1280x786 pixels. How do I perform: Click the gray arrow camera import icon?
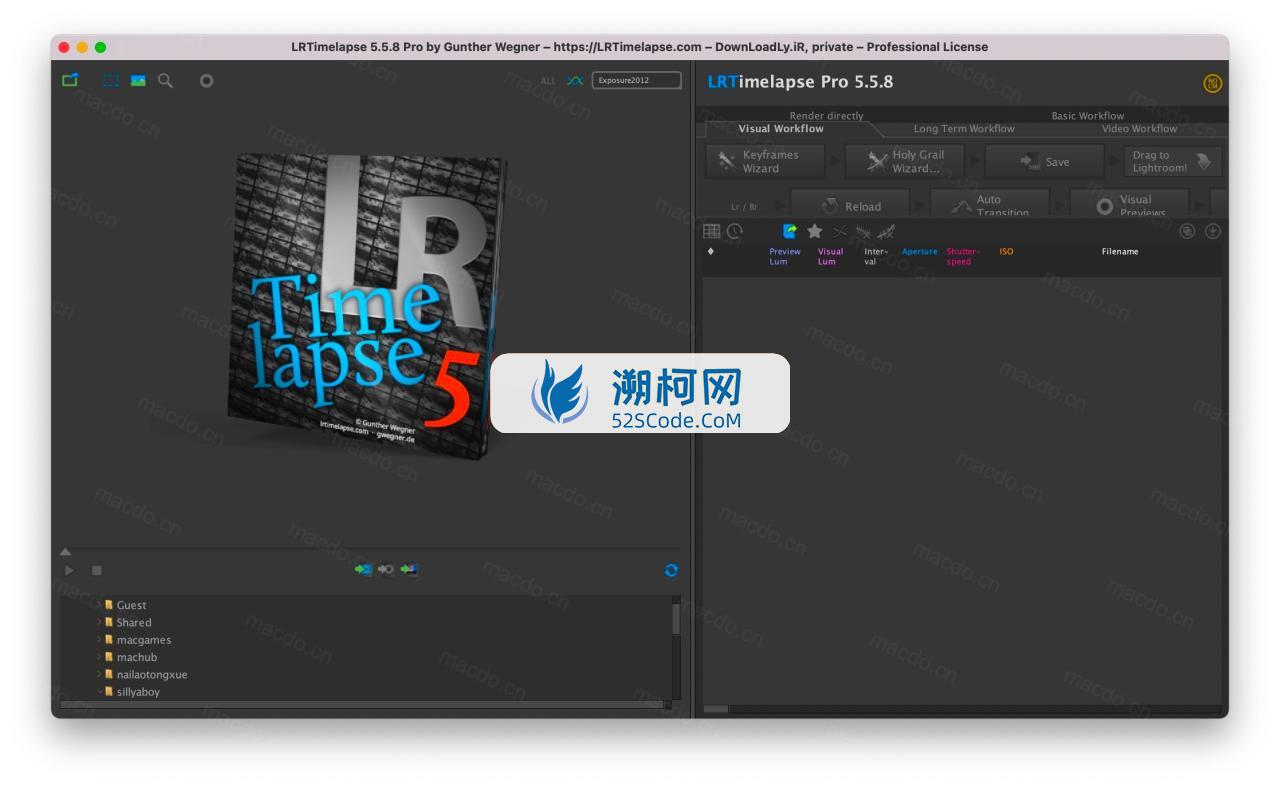pos(386,569)
